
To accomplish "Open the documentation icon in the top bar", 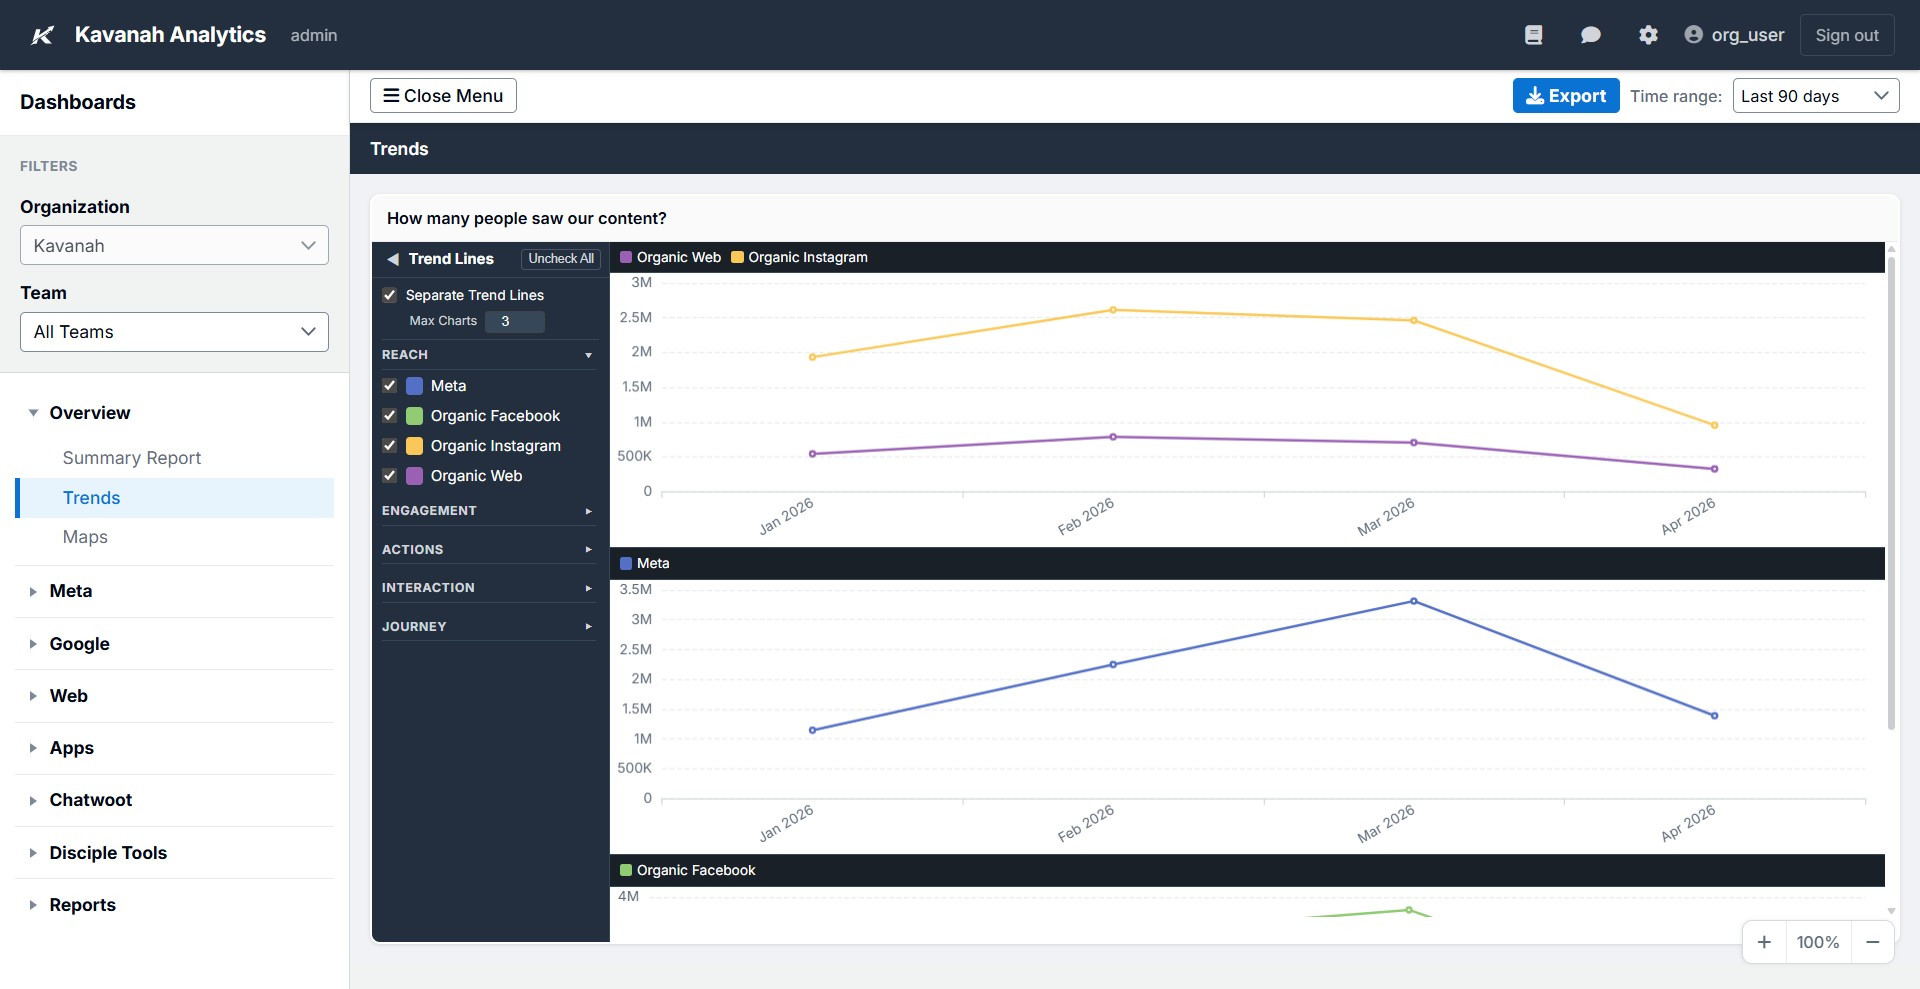I will [x=1533, y=34].
